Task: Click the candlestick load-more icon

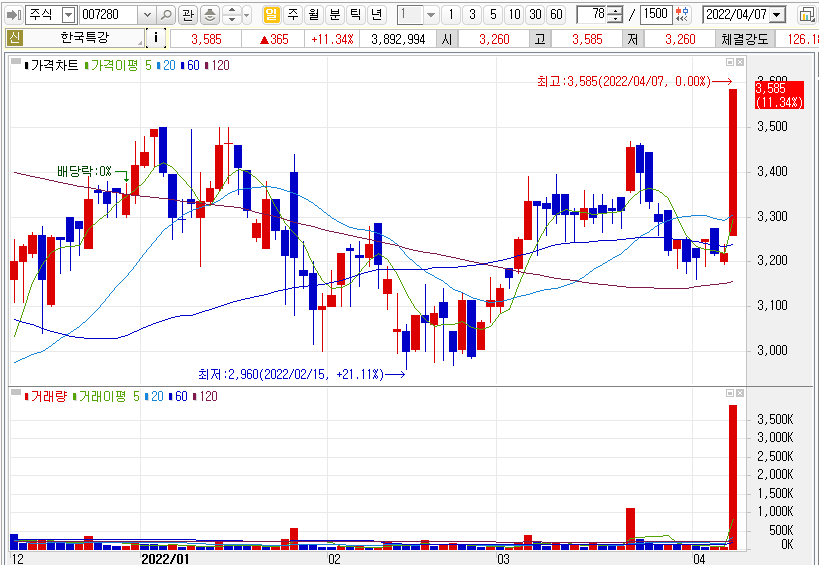Action: point(682,15)
